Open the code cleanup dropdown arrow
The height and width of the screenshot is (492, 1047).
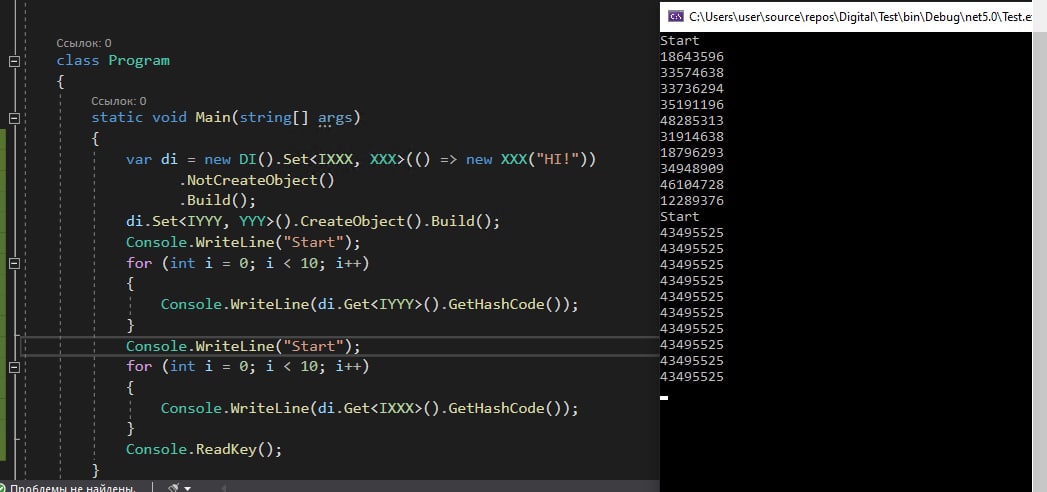[x=187, y=488]
